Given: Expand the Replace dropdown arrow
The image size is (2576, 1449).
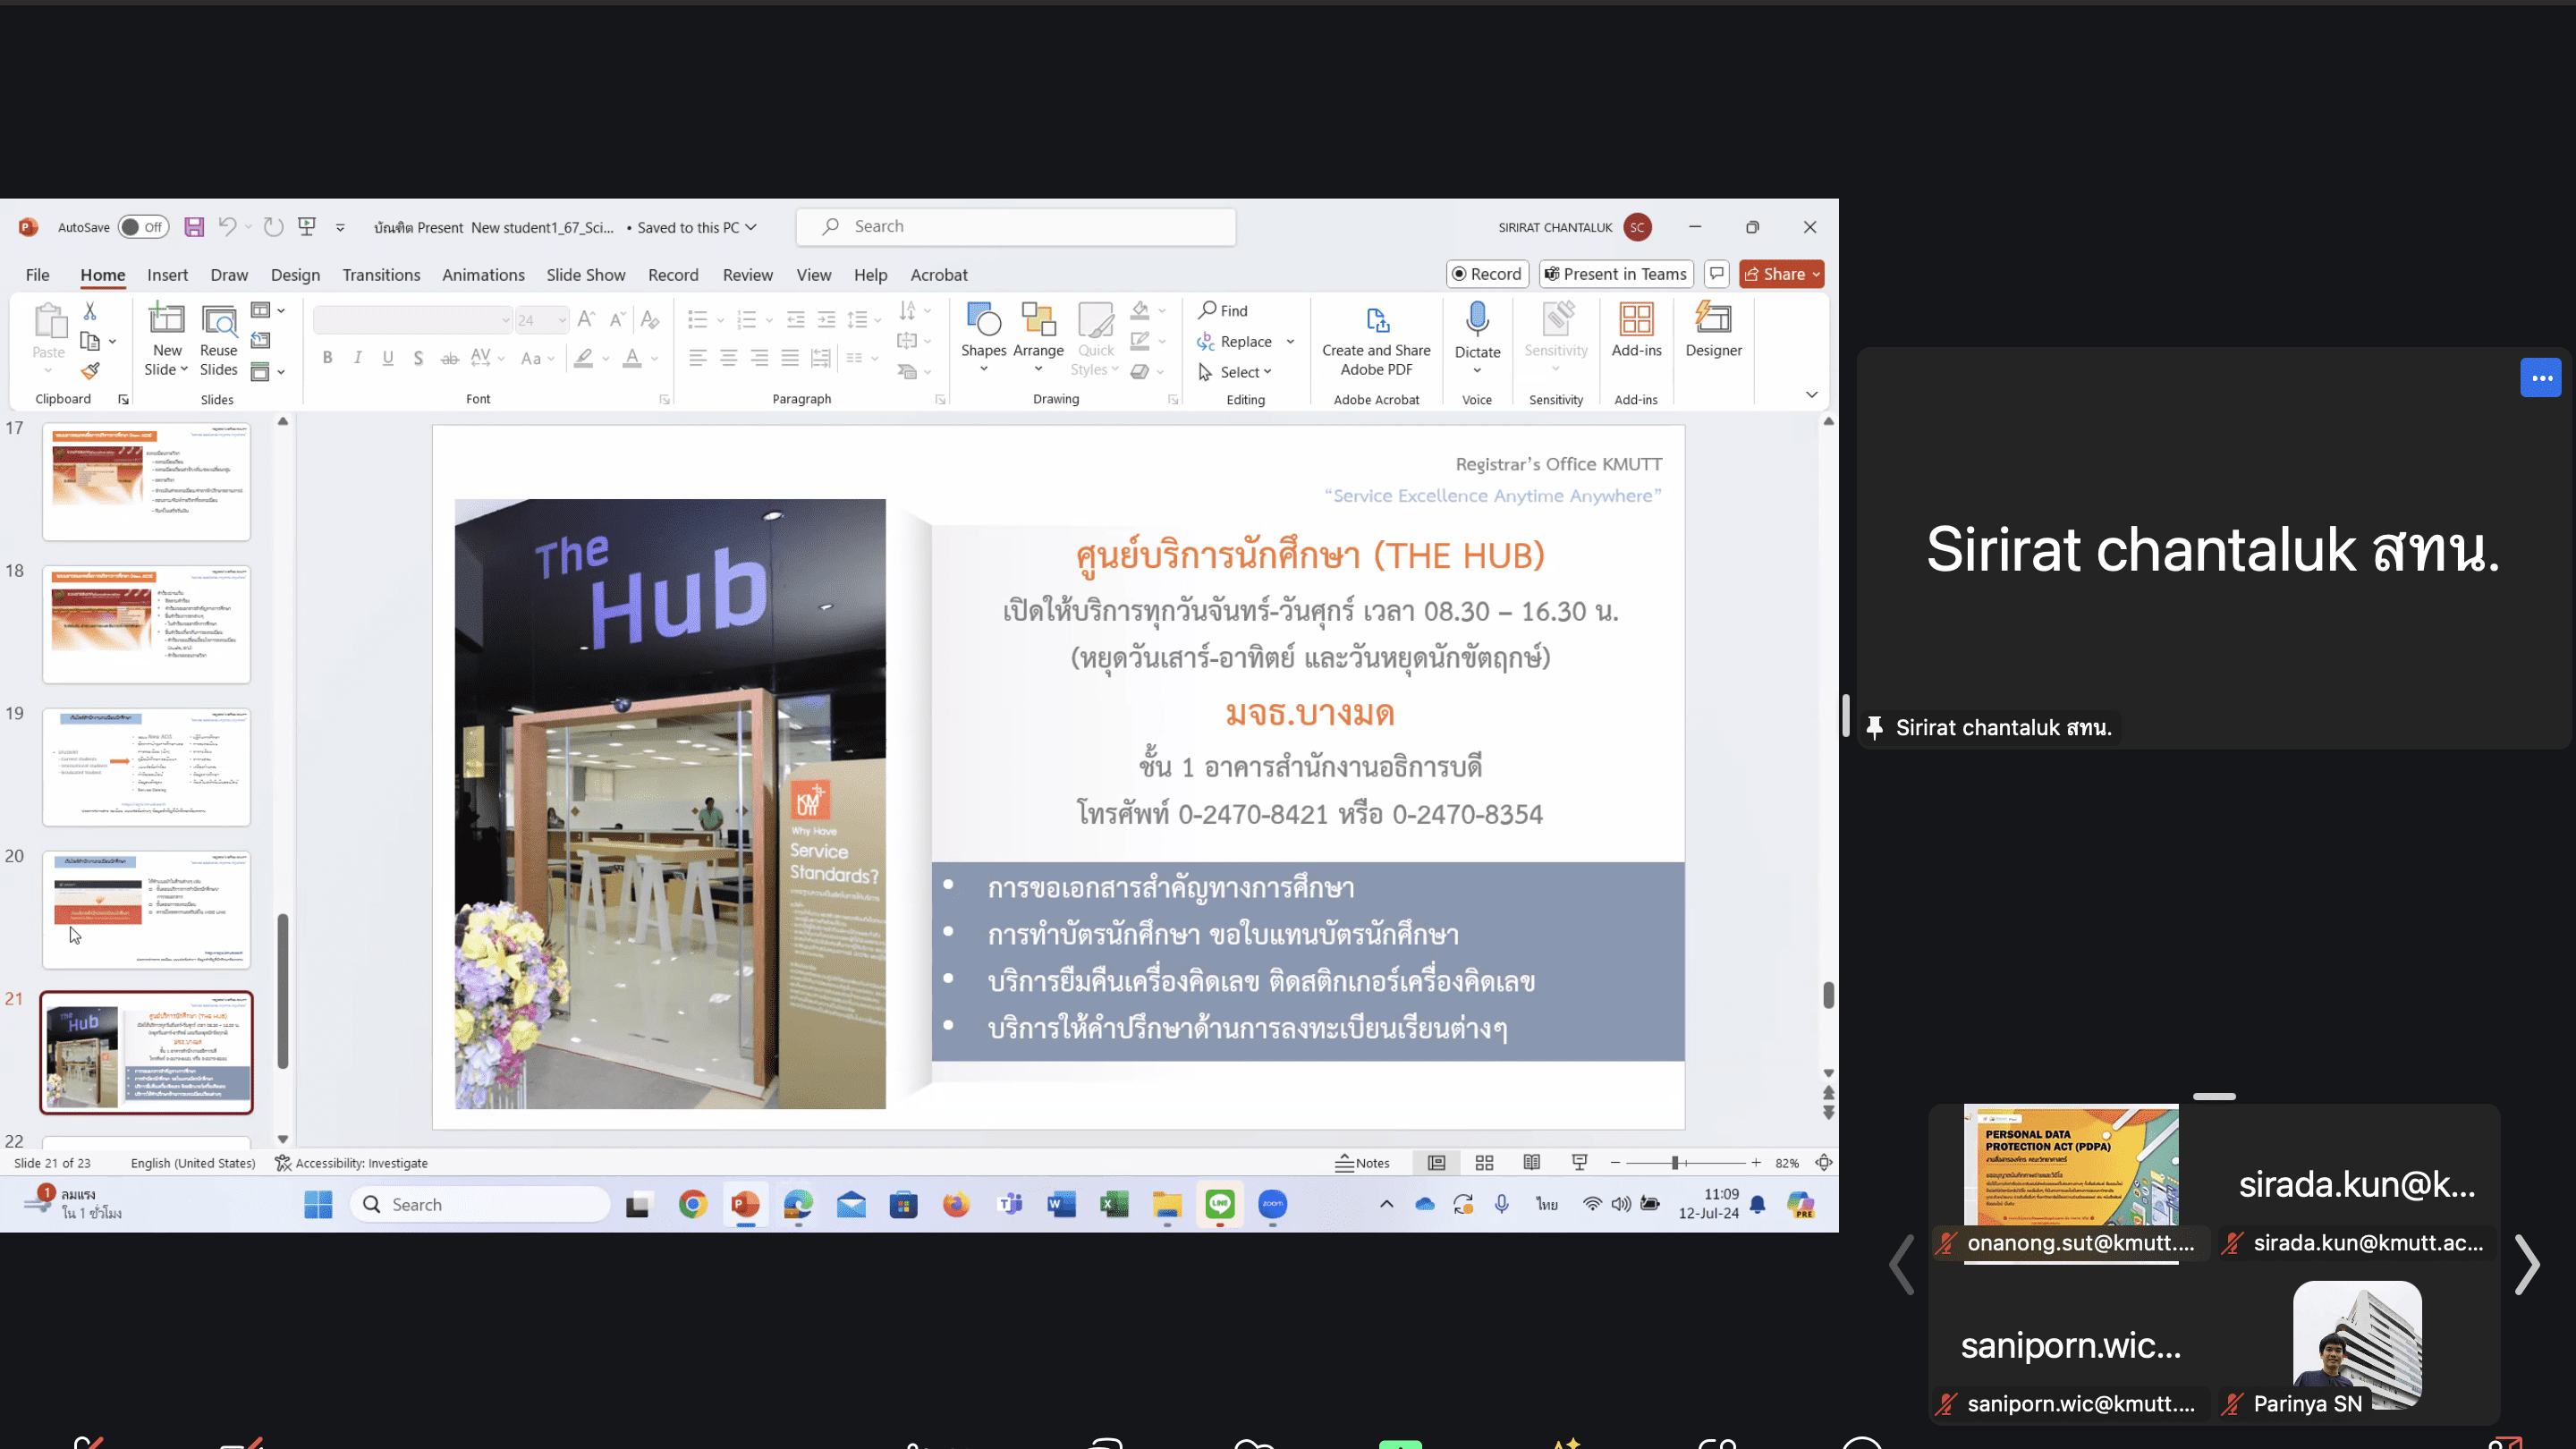Looking at the screenshot, I should click(x=1290, y=341).
